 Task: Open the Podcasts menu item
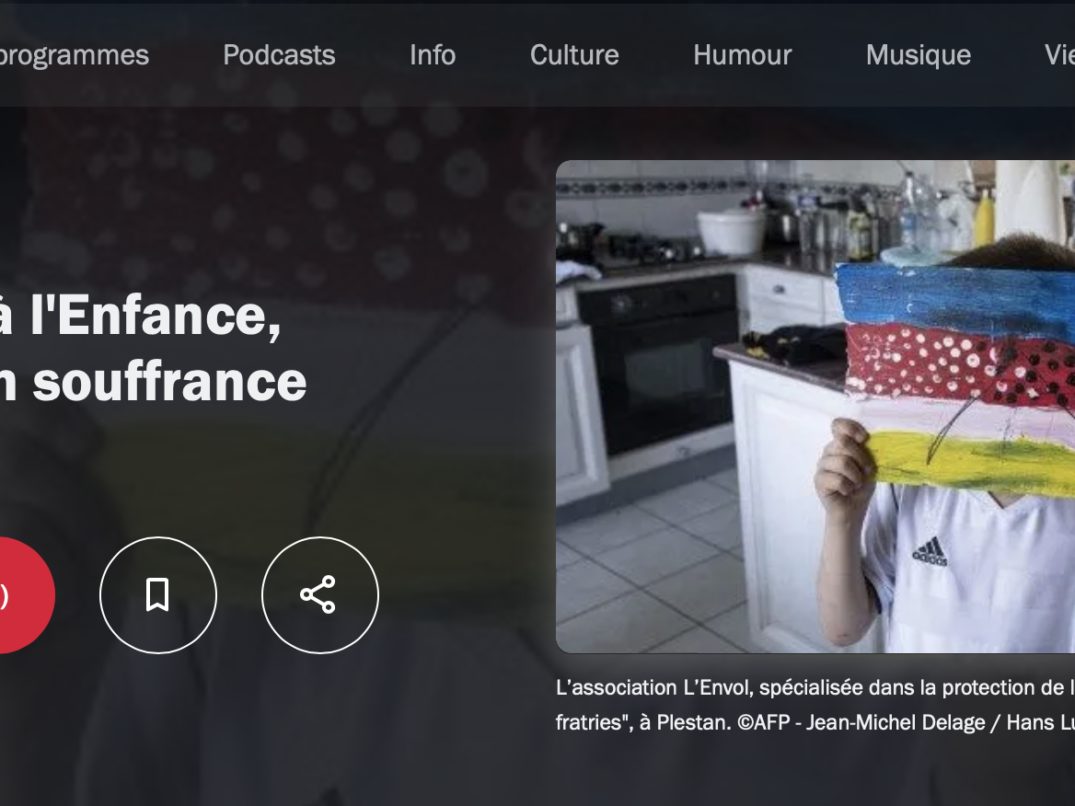pyautogui.click(x=279, y=55)
